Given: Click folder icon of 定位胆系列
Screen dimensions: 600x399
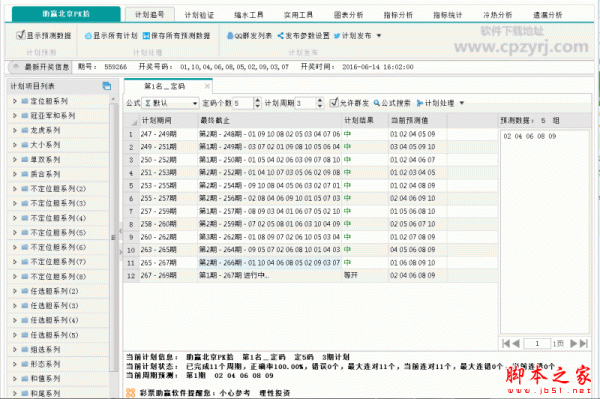Looking at the screenshot, I should click(25, 101).
